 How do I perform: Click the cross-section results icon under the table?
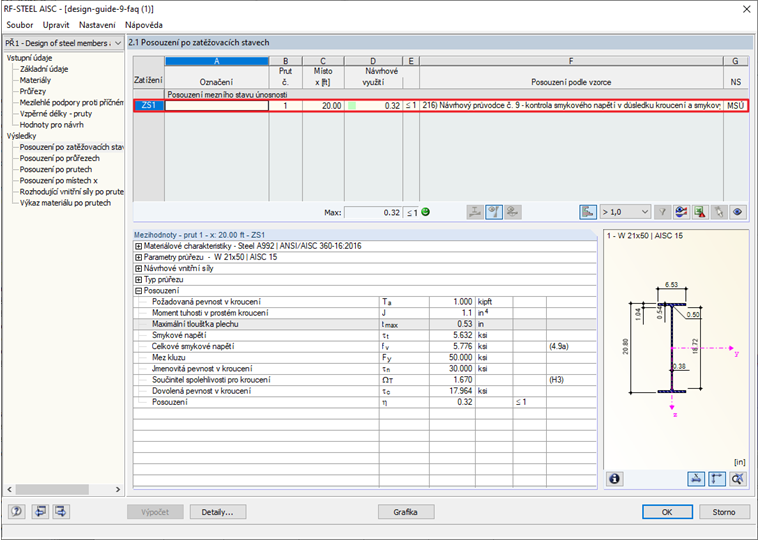475,212
